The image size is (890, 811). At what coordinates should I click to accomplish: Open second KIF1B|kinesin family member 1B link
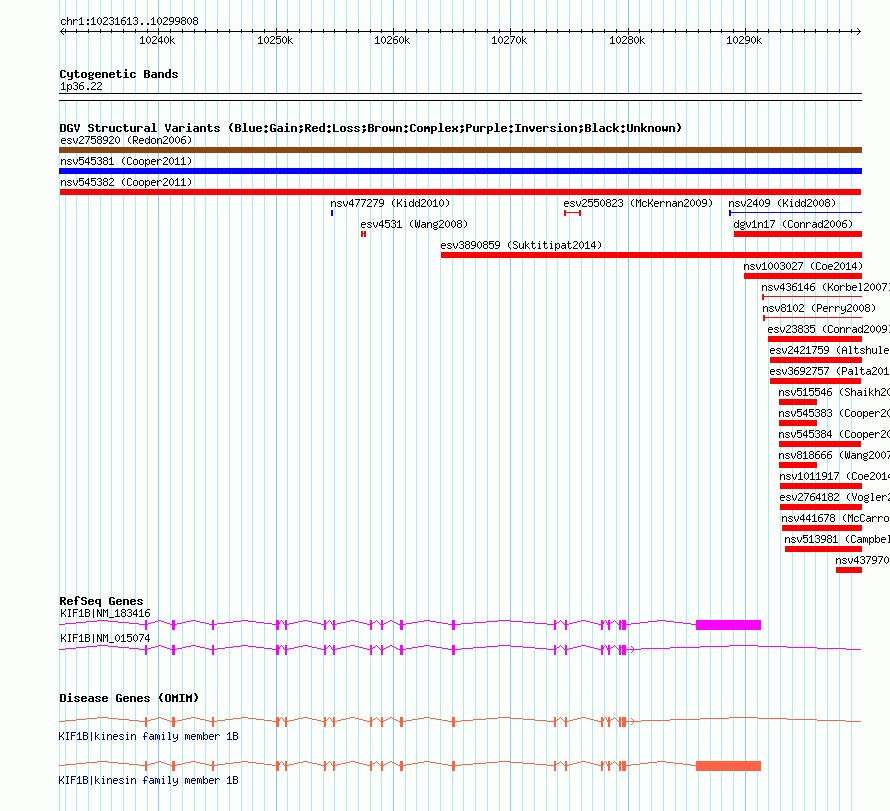click(x=149, y=780)
